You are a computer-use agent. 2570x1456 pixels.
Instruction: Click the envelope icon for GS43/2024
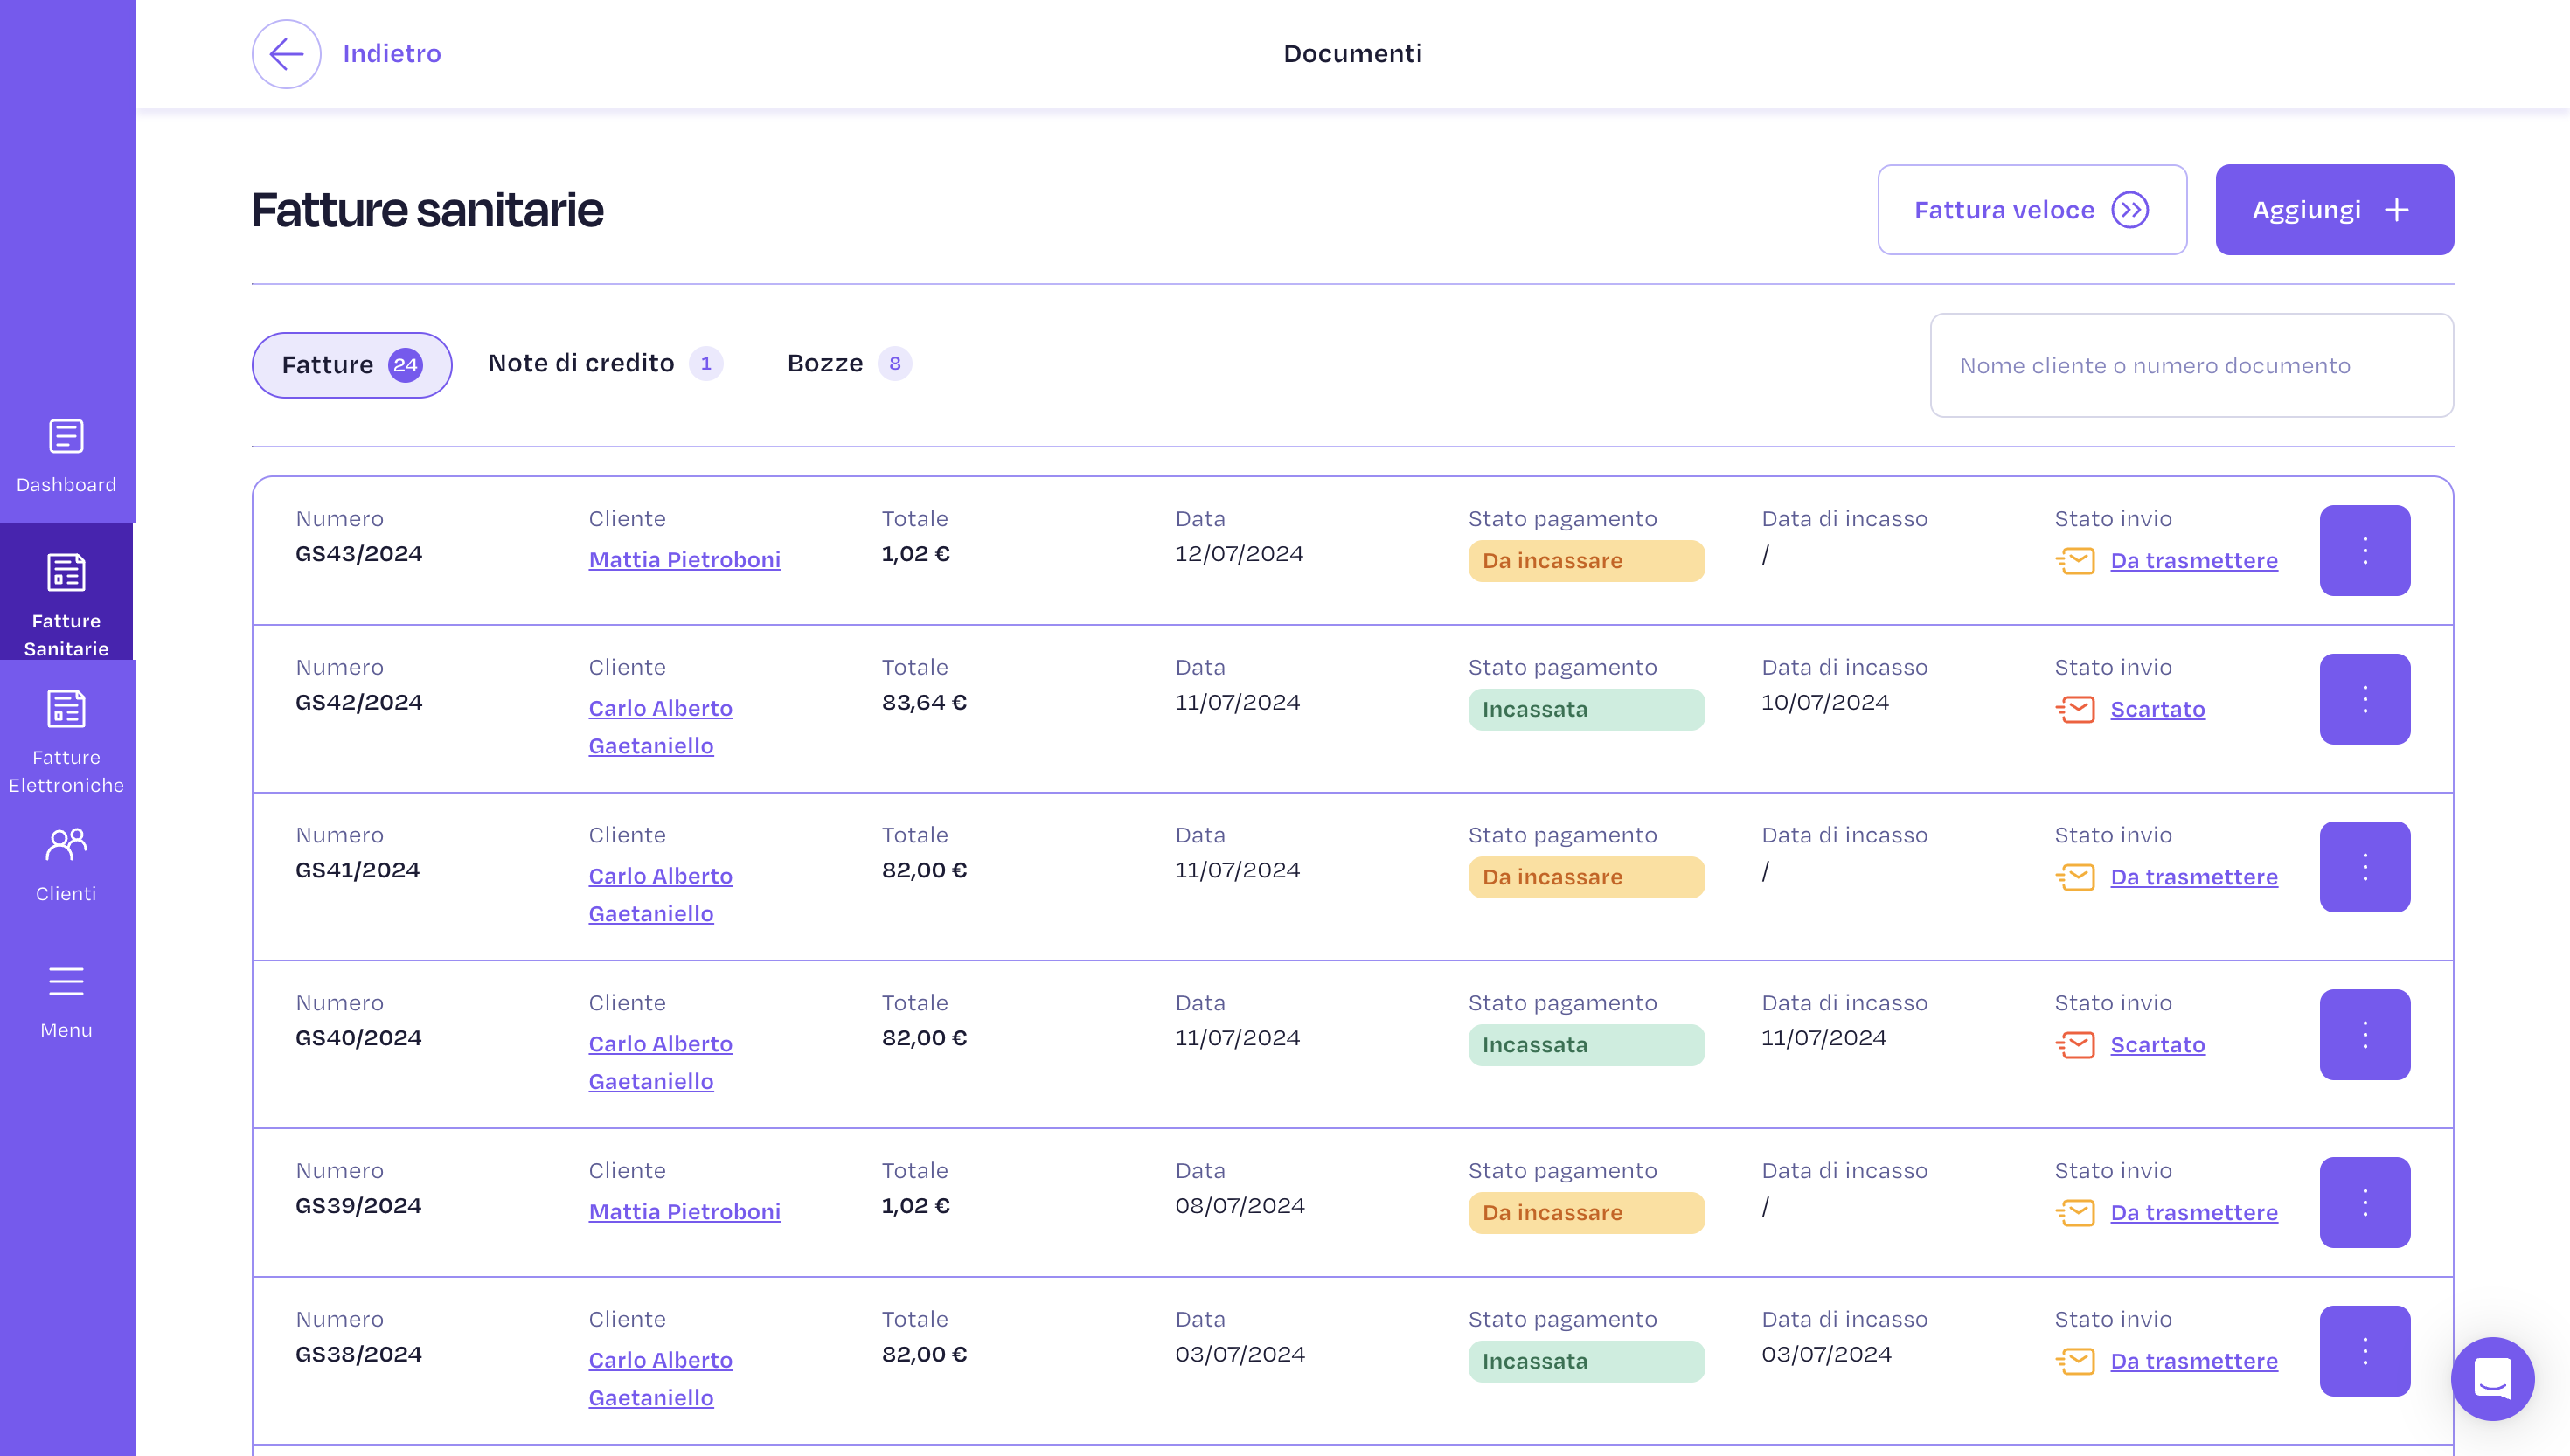point(2076,561)
